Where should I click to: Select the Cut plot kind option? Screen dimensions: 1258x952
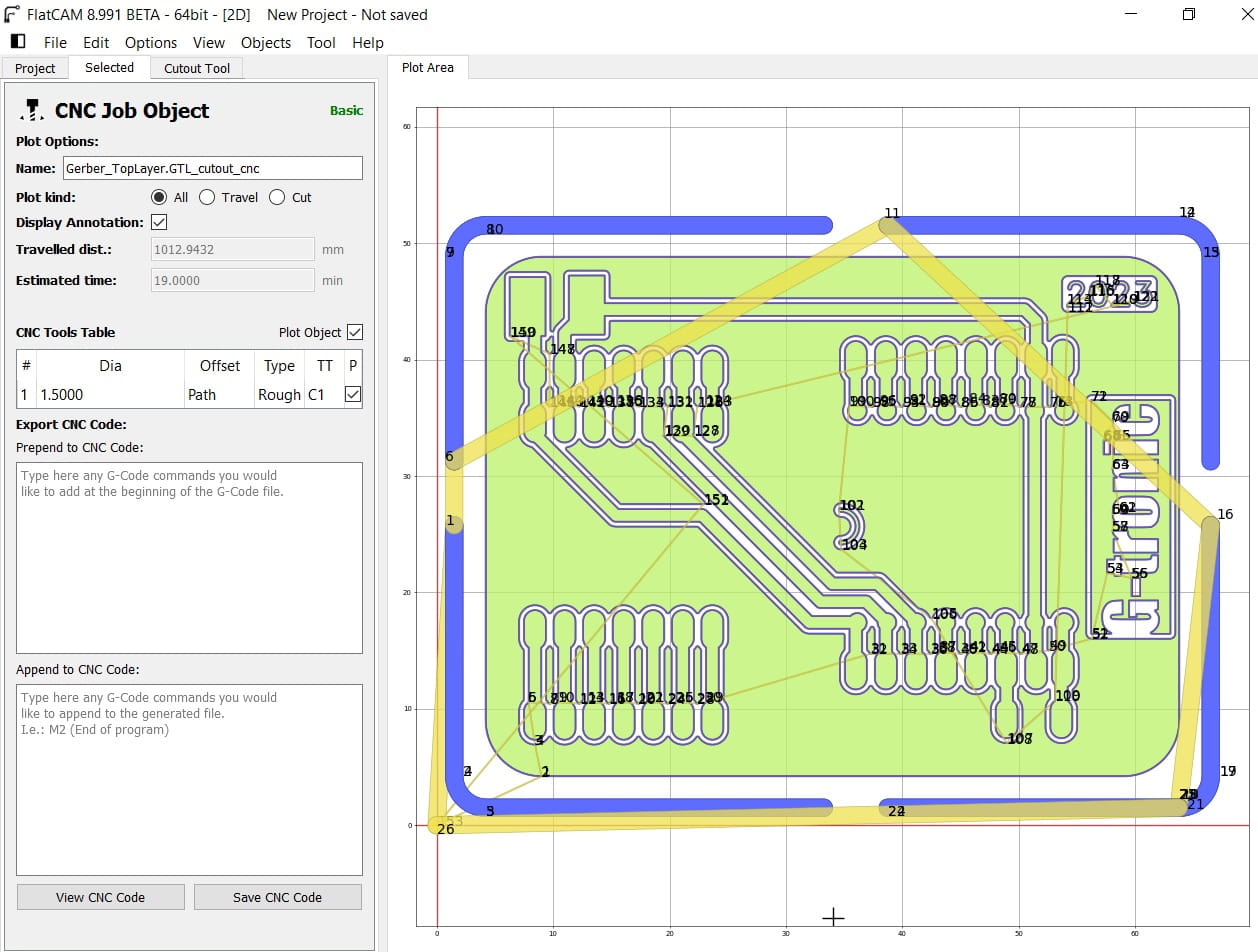pyautogui.click(x=277, y=197)
